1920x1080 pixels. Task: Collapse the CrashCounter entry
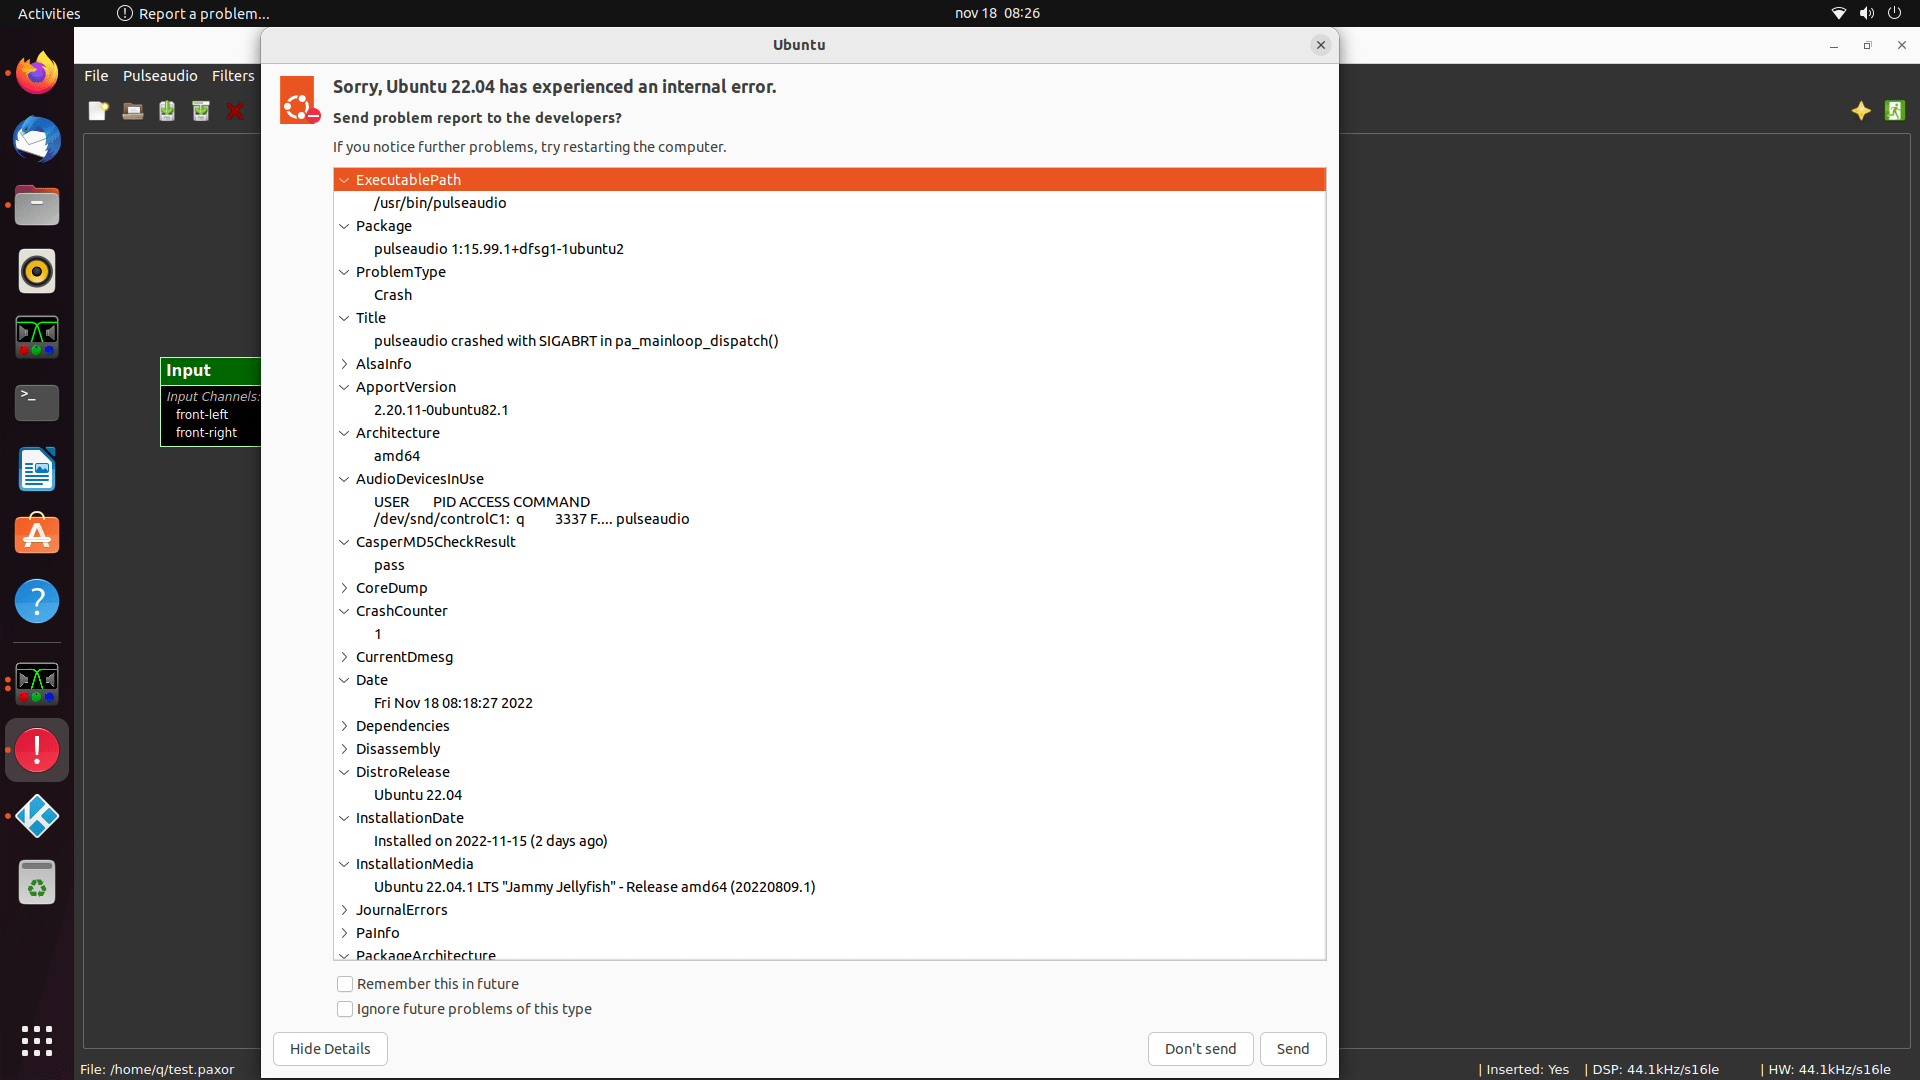[344, 611]
